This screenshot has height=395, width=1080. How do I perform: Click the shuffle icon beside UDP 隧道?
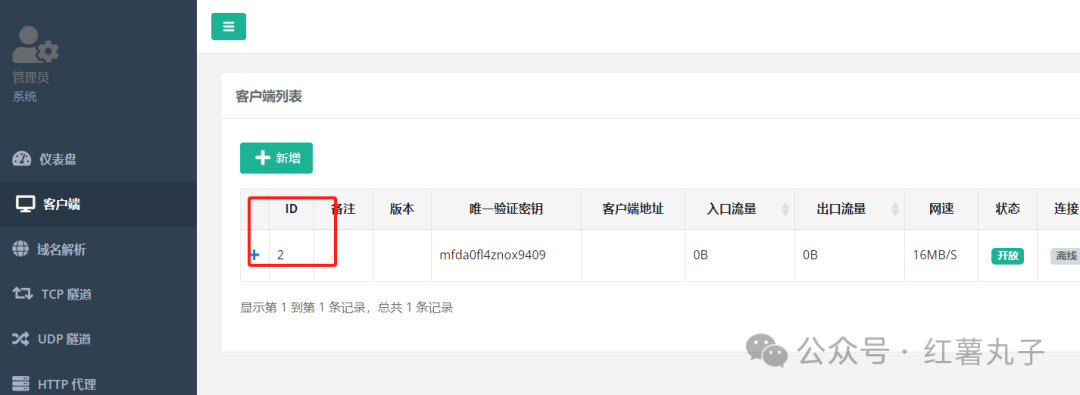(x=21, y=339)
